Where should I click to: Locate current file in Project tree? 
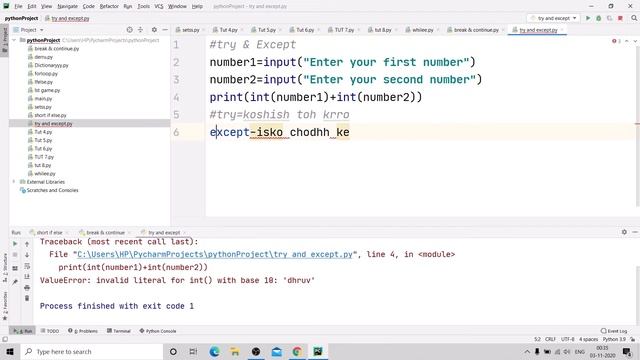[129, 30]
